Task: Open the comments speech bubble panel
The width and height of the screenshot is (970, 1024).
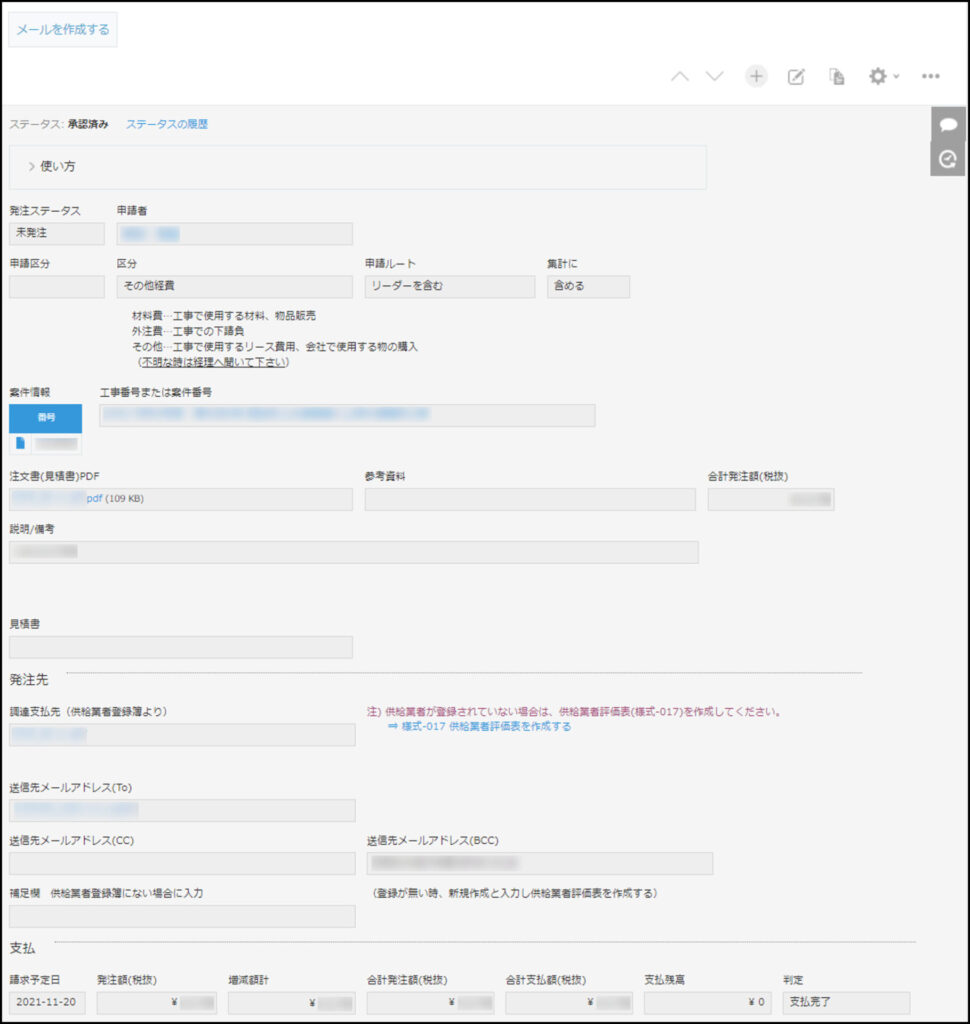Action: [x=947, y=125]
